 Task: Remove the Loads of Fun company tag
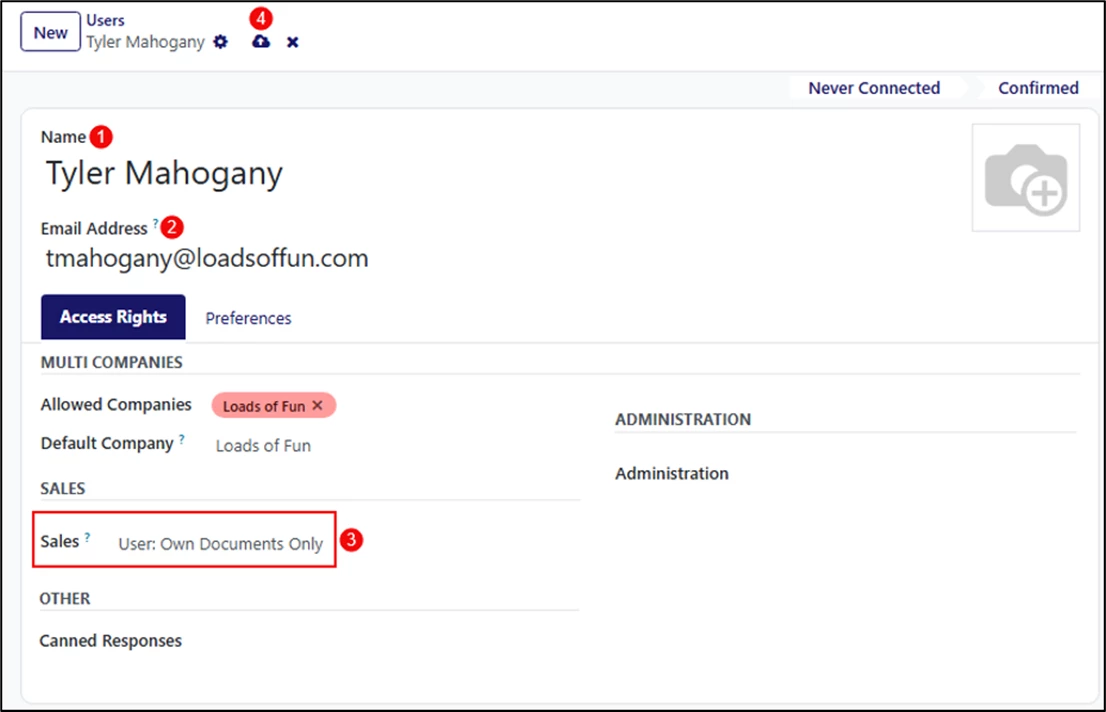point(317,405)
